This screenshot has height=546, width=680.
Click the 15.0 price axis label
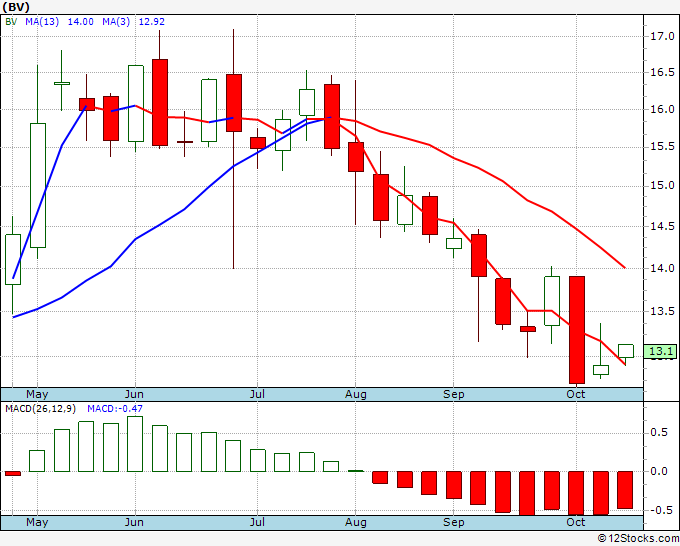[x=662, y=186]
